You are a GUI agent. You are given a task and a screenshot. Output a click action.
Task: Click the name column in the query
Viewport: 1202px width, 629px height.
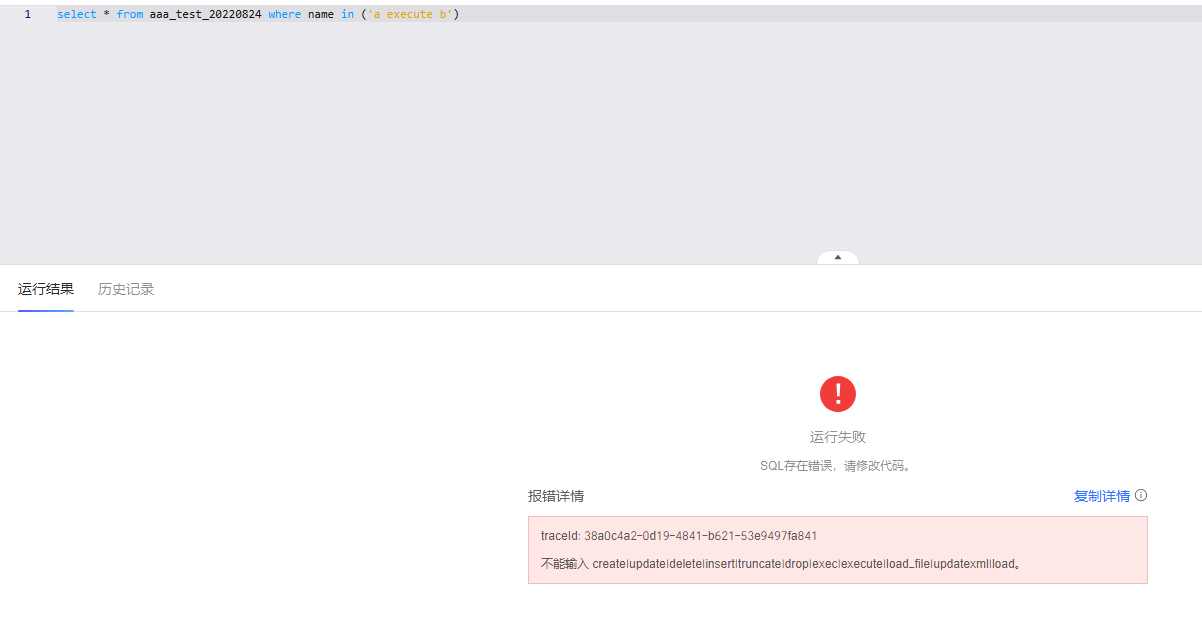coord(321,15)
